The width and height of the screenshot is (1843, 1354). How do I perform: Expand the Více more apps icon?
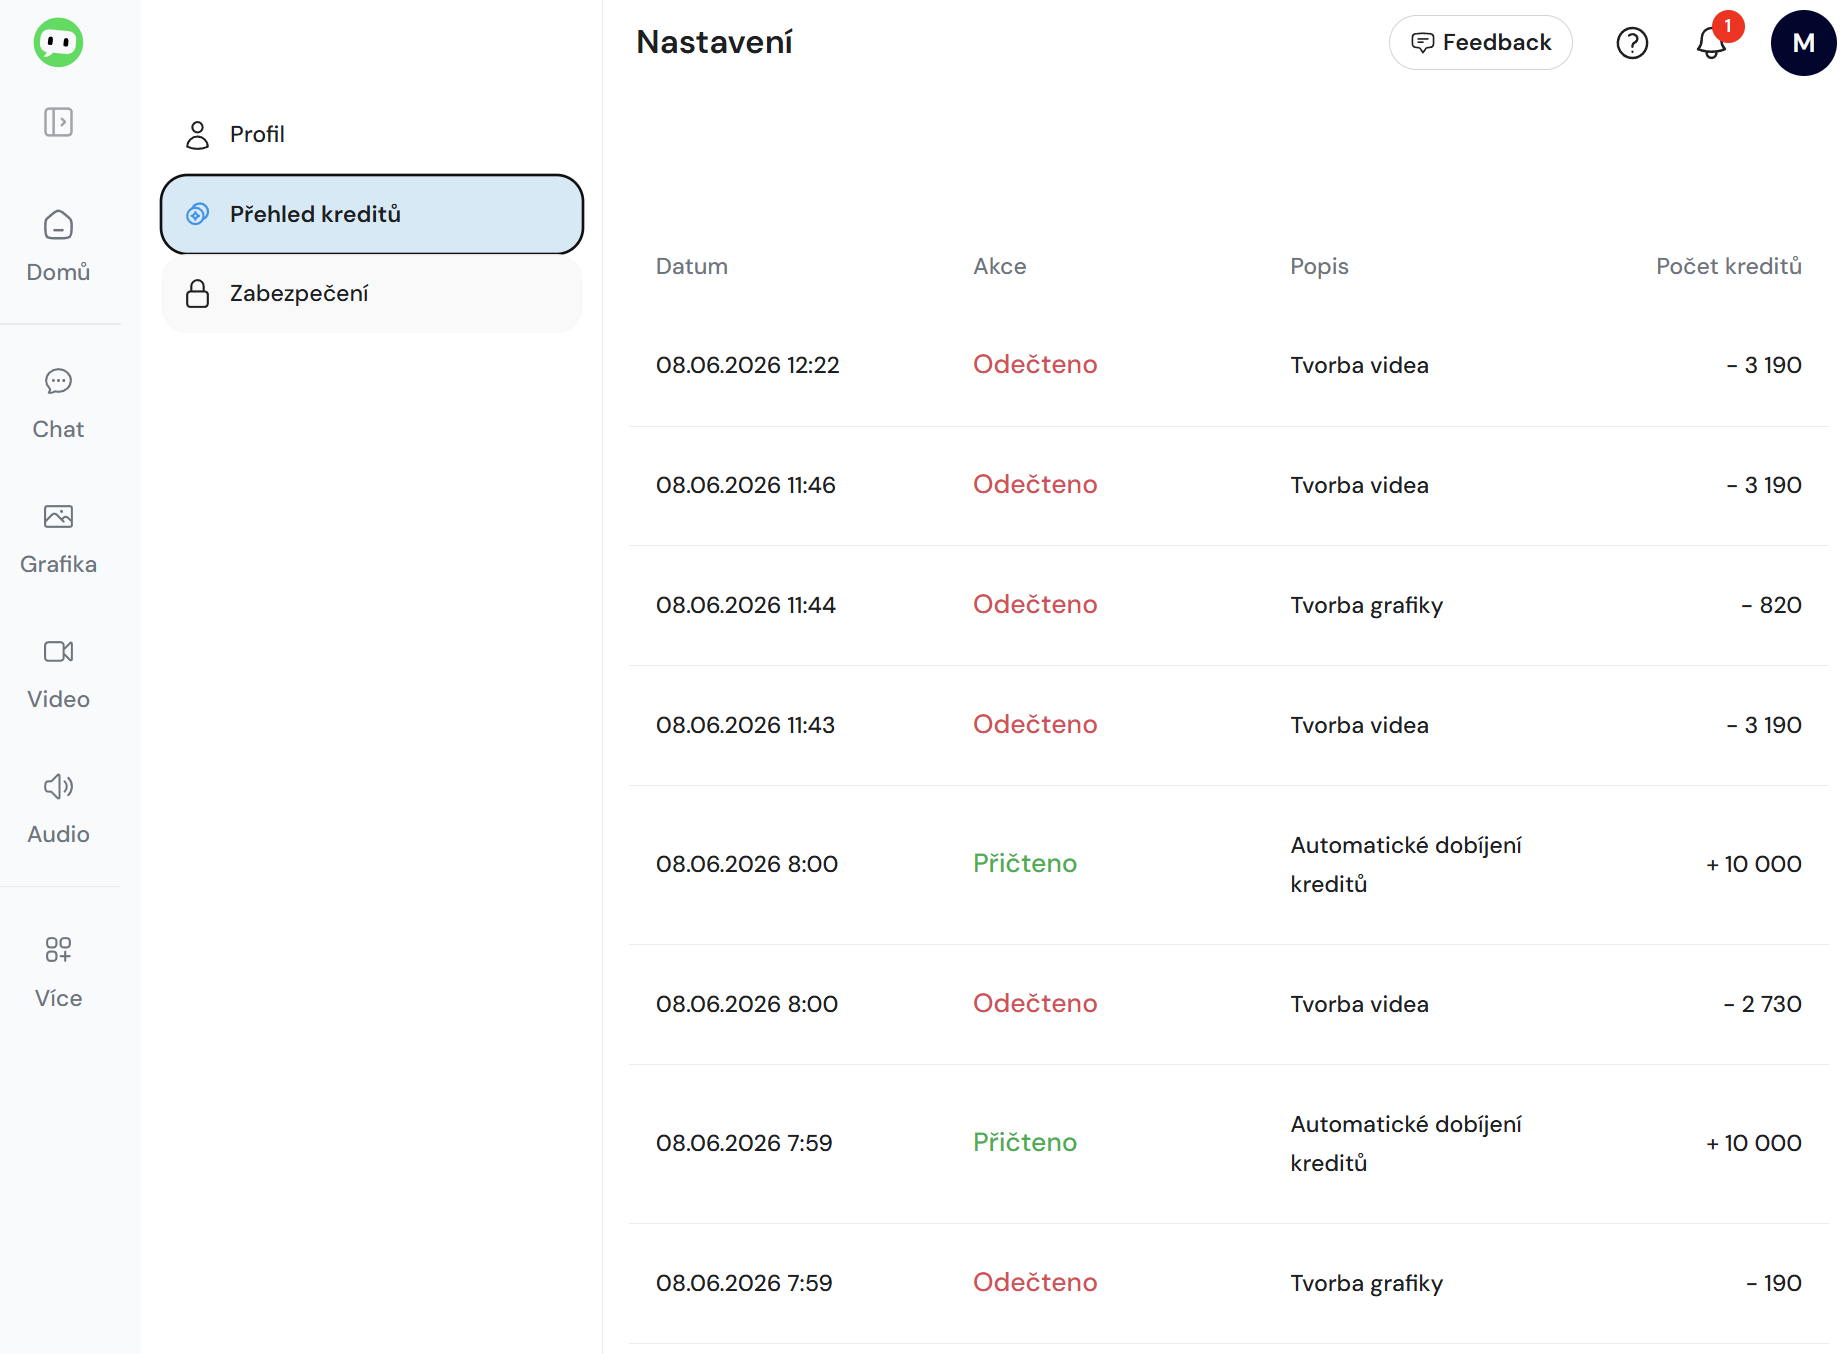coord(58,950)
